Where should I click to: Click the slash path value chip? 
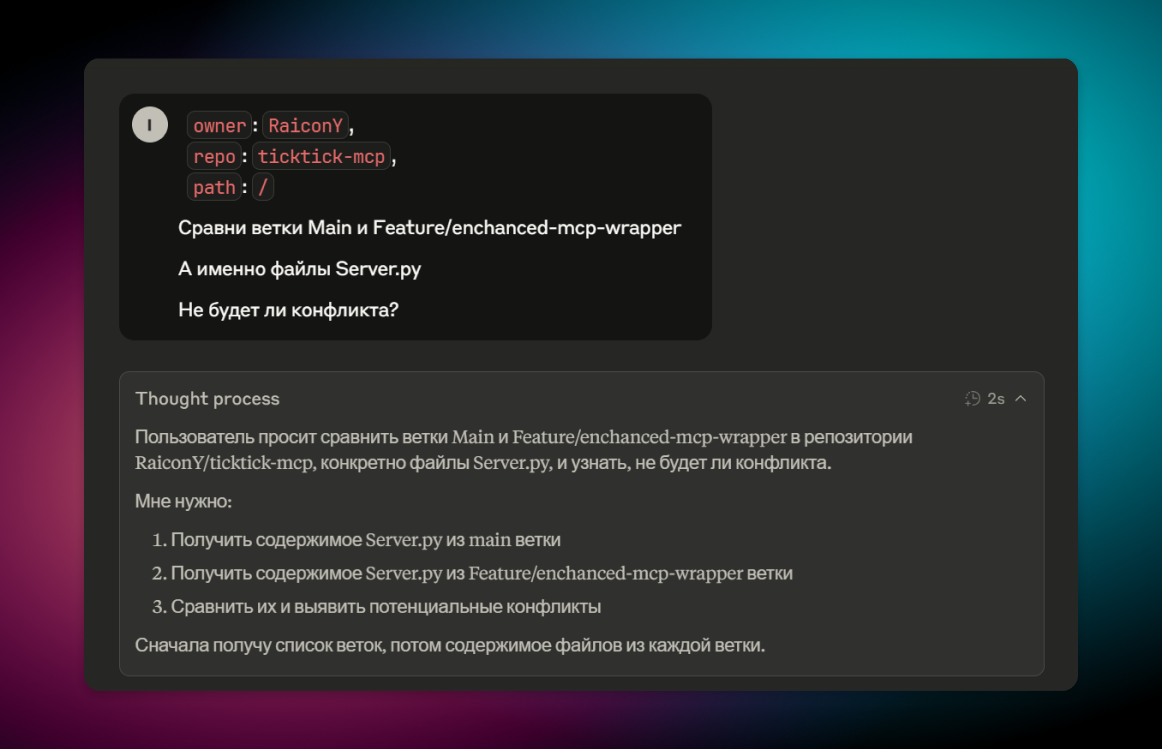coord(262,187)
